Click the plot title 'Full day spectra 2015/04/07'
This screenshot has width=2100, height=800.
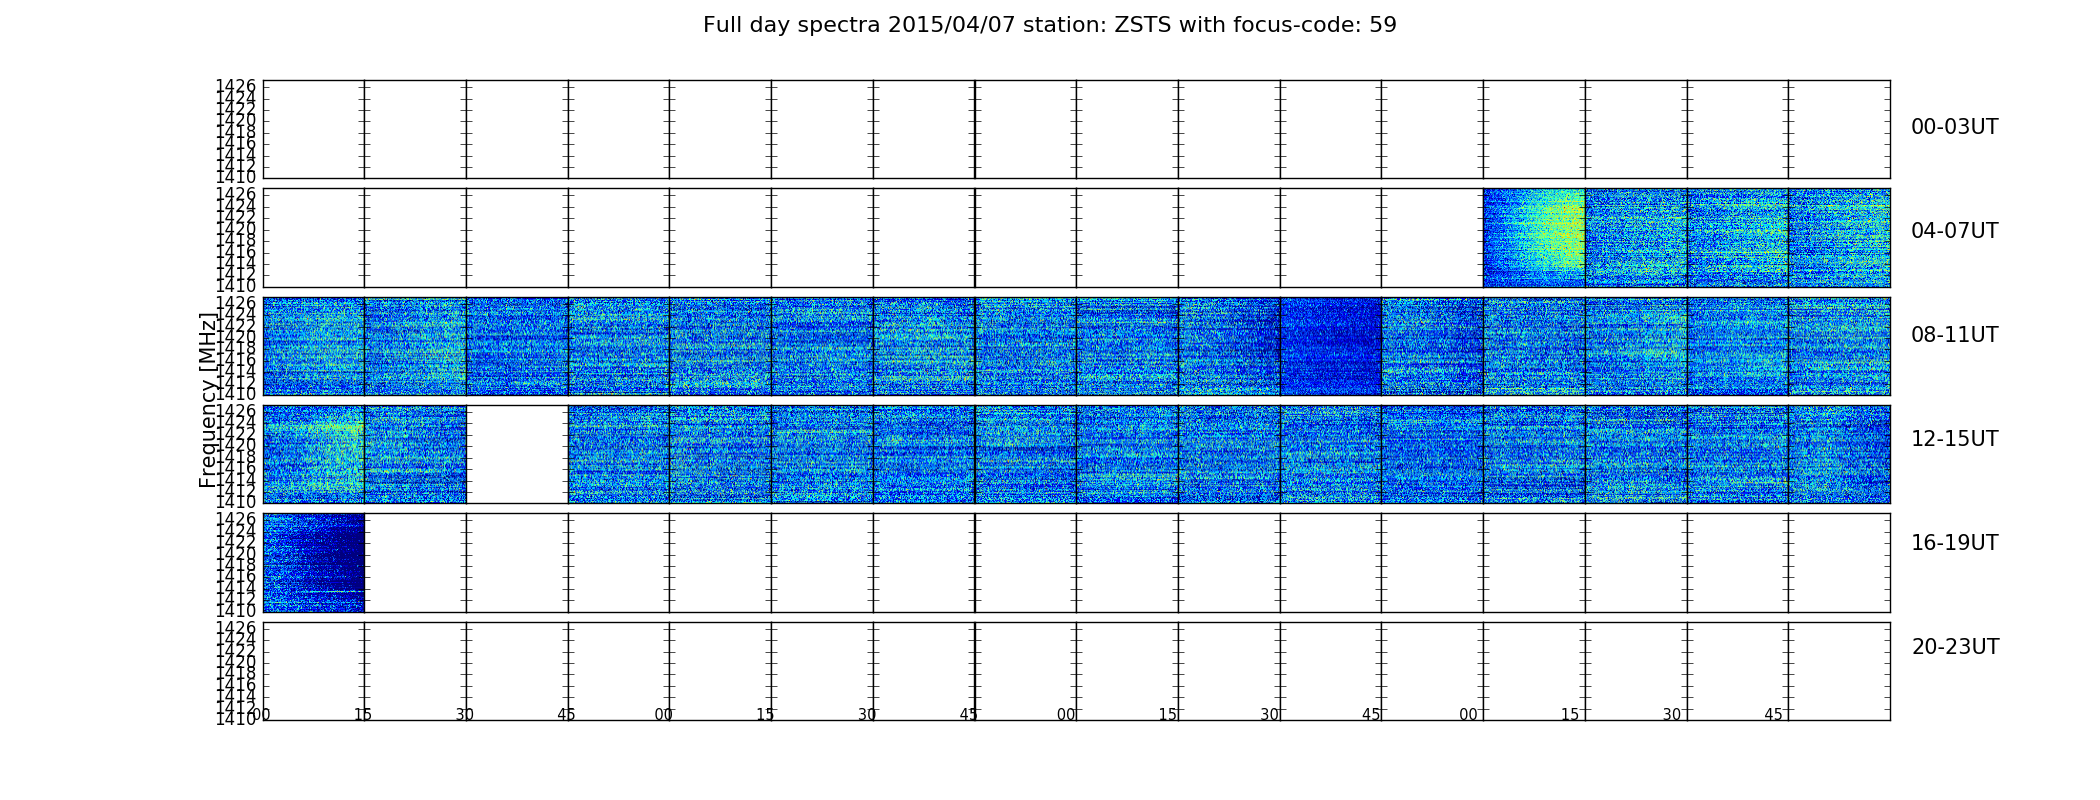click(1049, 25)
